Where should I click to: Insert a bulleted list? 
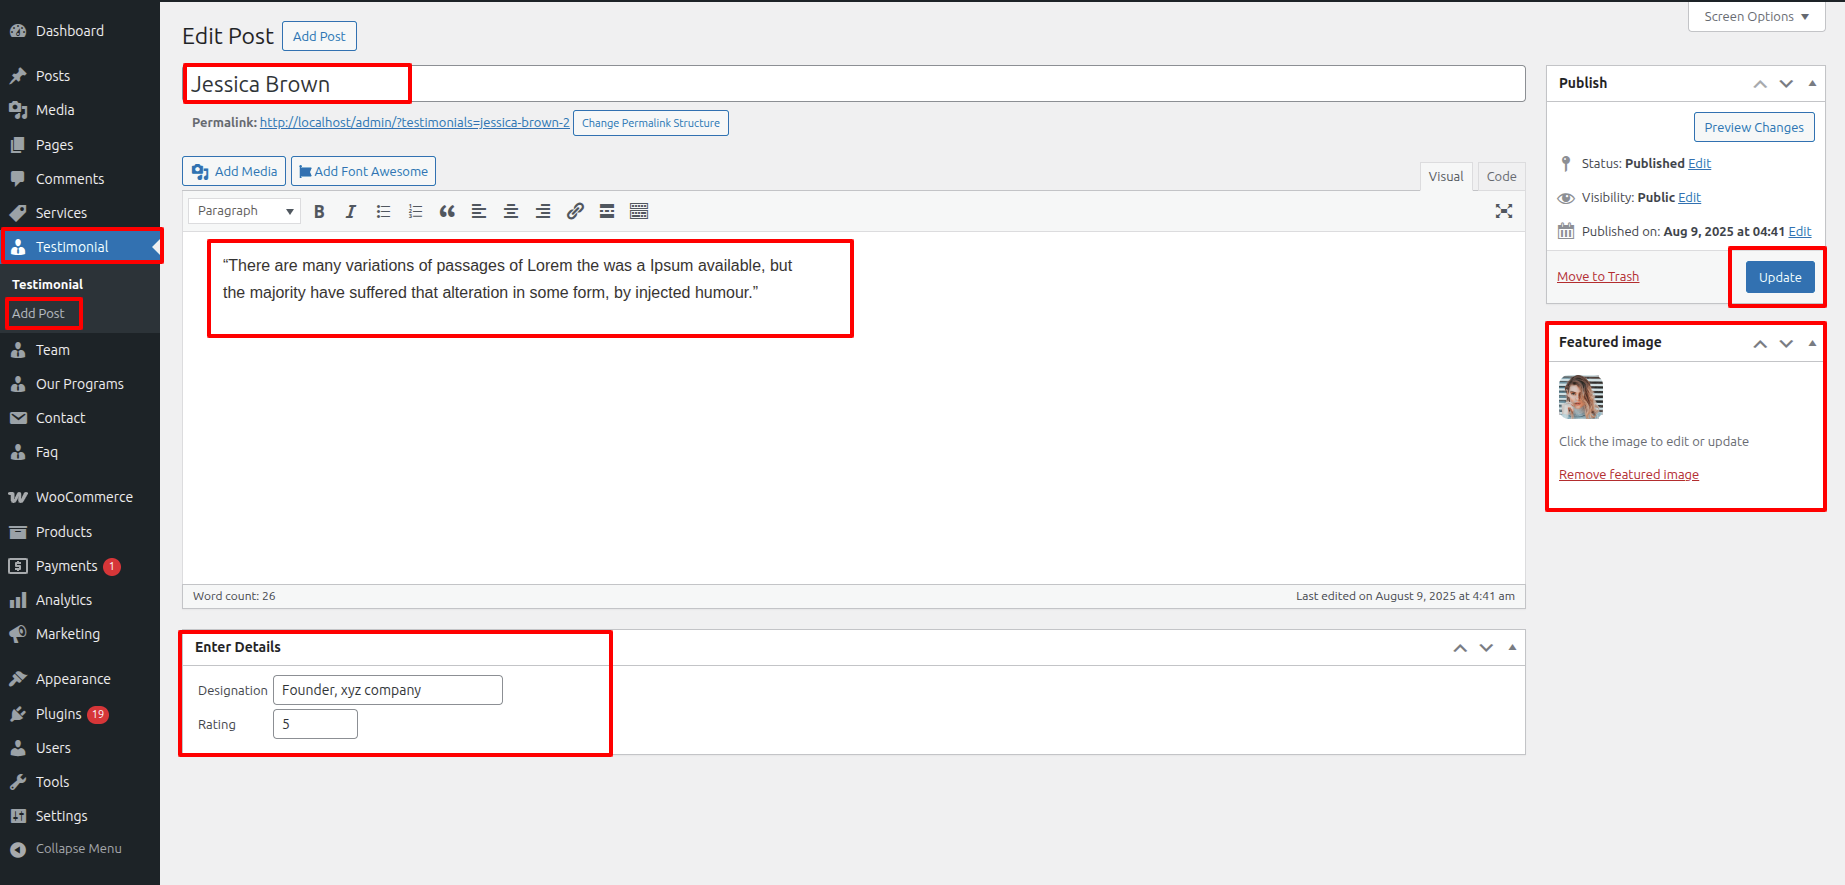pyautogui.click(x=383, y=211)
